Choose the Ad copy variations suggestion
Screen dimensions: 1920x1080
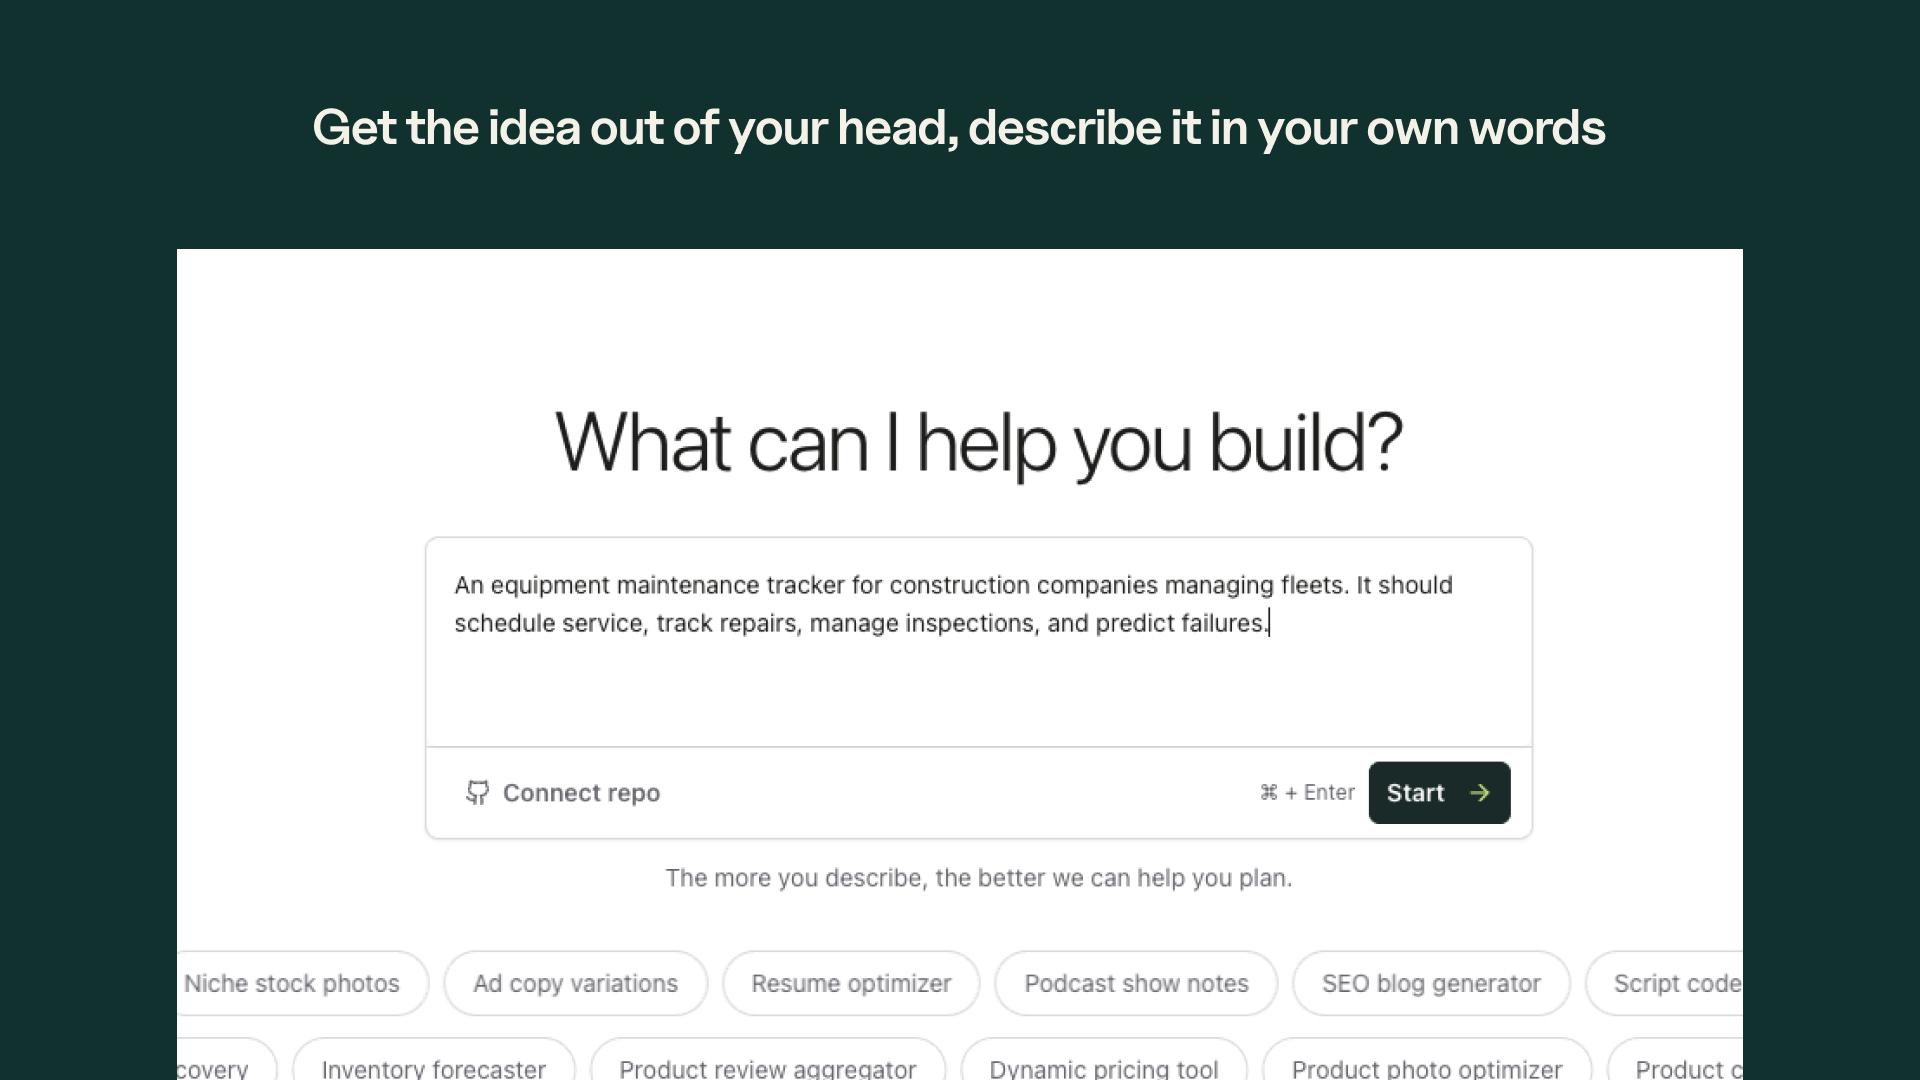tap(575, 983)
